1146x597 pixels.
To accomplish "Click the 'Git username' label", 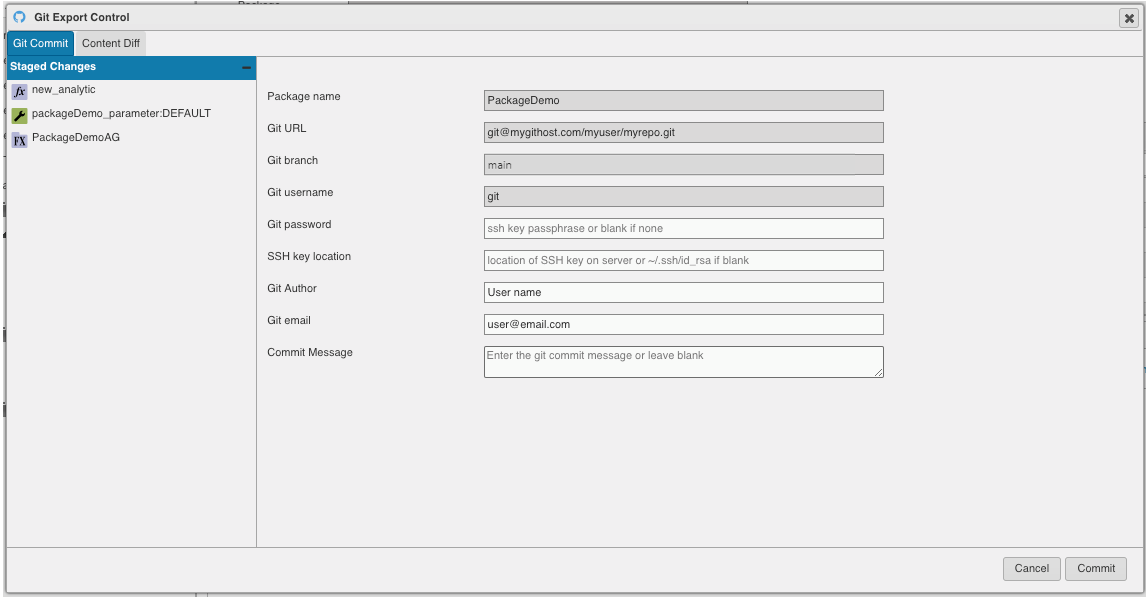I will click(x=300, y=192).
